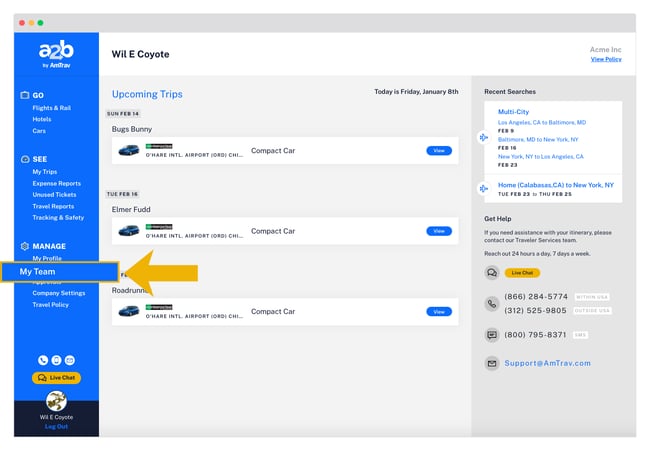Click the Wil E Coyote profile avatar
The width and height of the screenshot is (650, 451).
56,400
